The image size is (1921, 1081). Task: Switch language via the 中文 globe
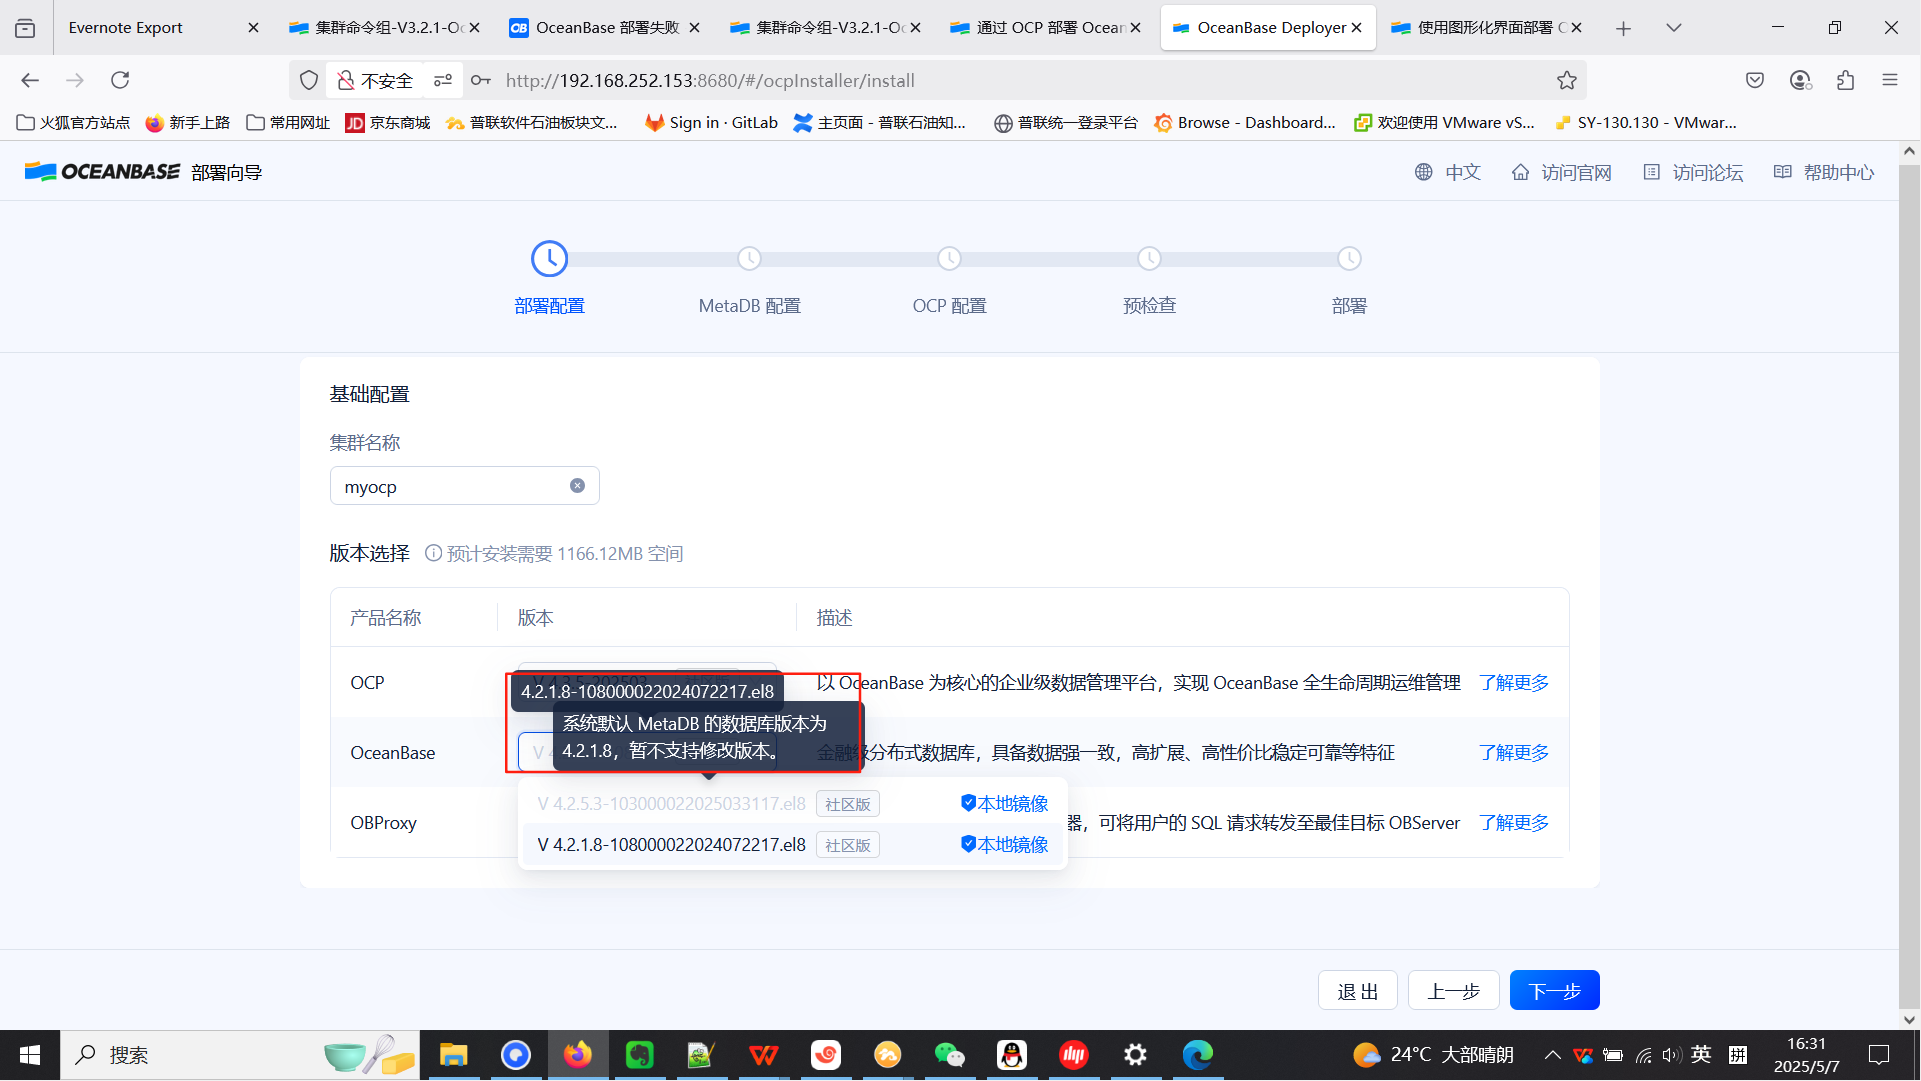point(1448,172)
